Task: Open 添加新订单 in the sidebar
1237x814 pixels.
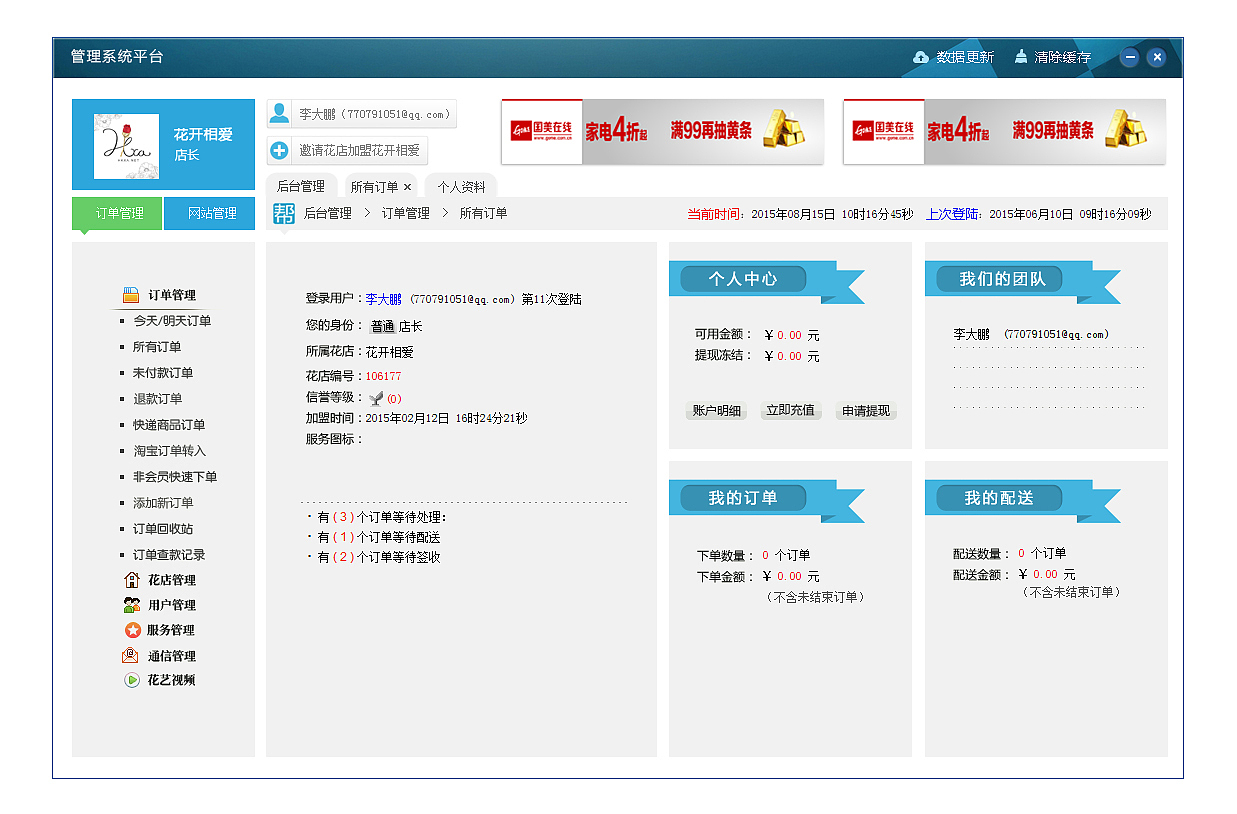Action: pyautogui.click(x=163, y=503)
